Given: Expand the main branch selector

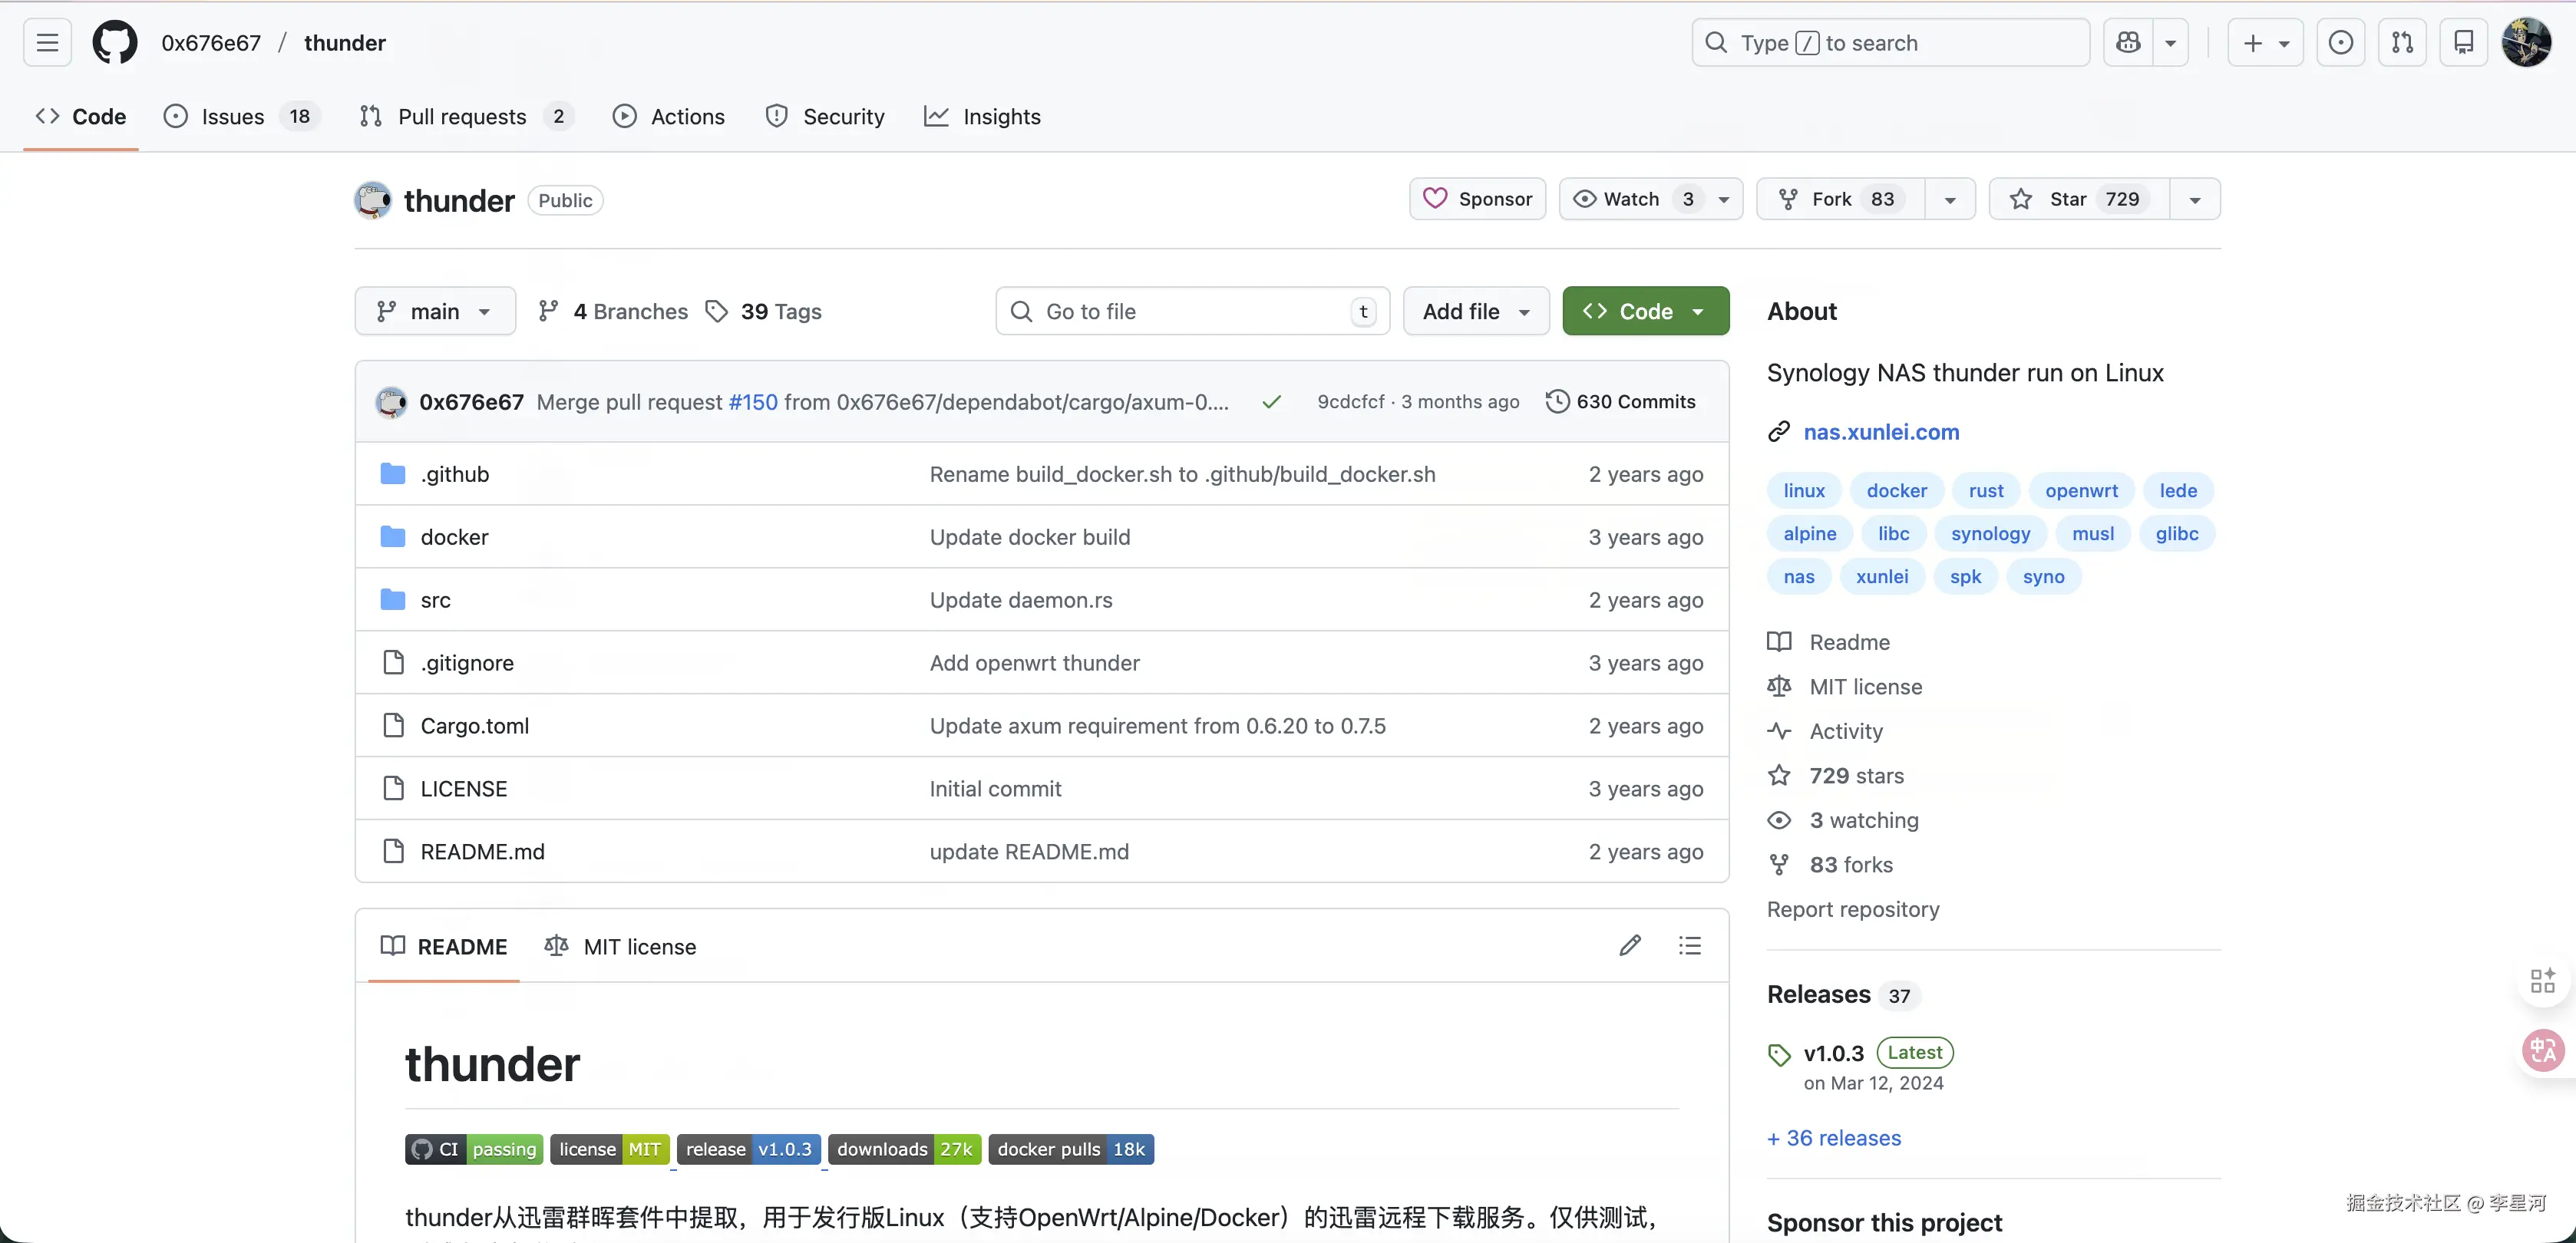Looking at the screenshot, I should [435, 311].
